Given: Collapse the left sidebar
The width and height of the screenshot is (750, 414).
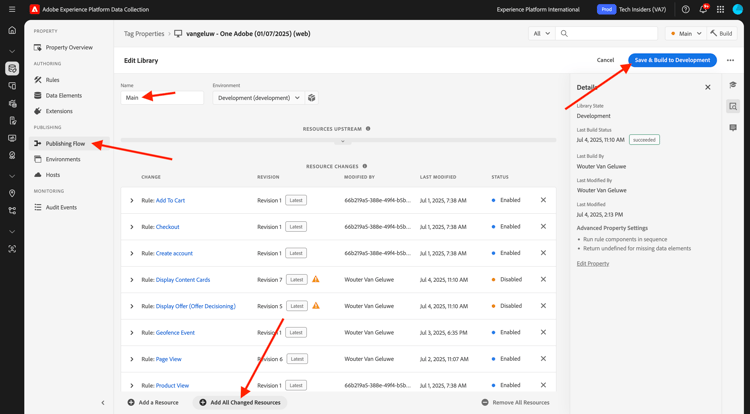Looking at the screenshot, I should pyautogui.click(x=103, y=403).
